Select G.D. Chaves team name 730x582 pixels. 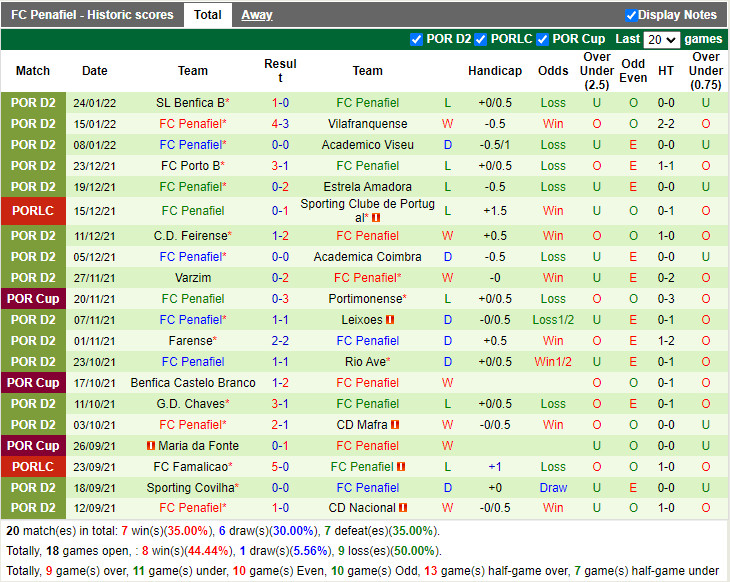(x=190, y=404)
